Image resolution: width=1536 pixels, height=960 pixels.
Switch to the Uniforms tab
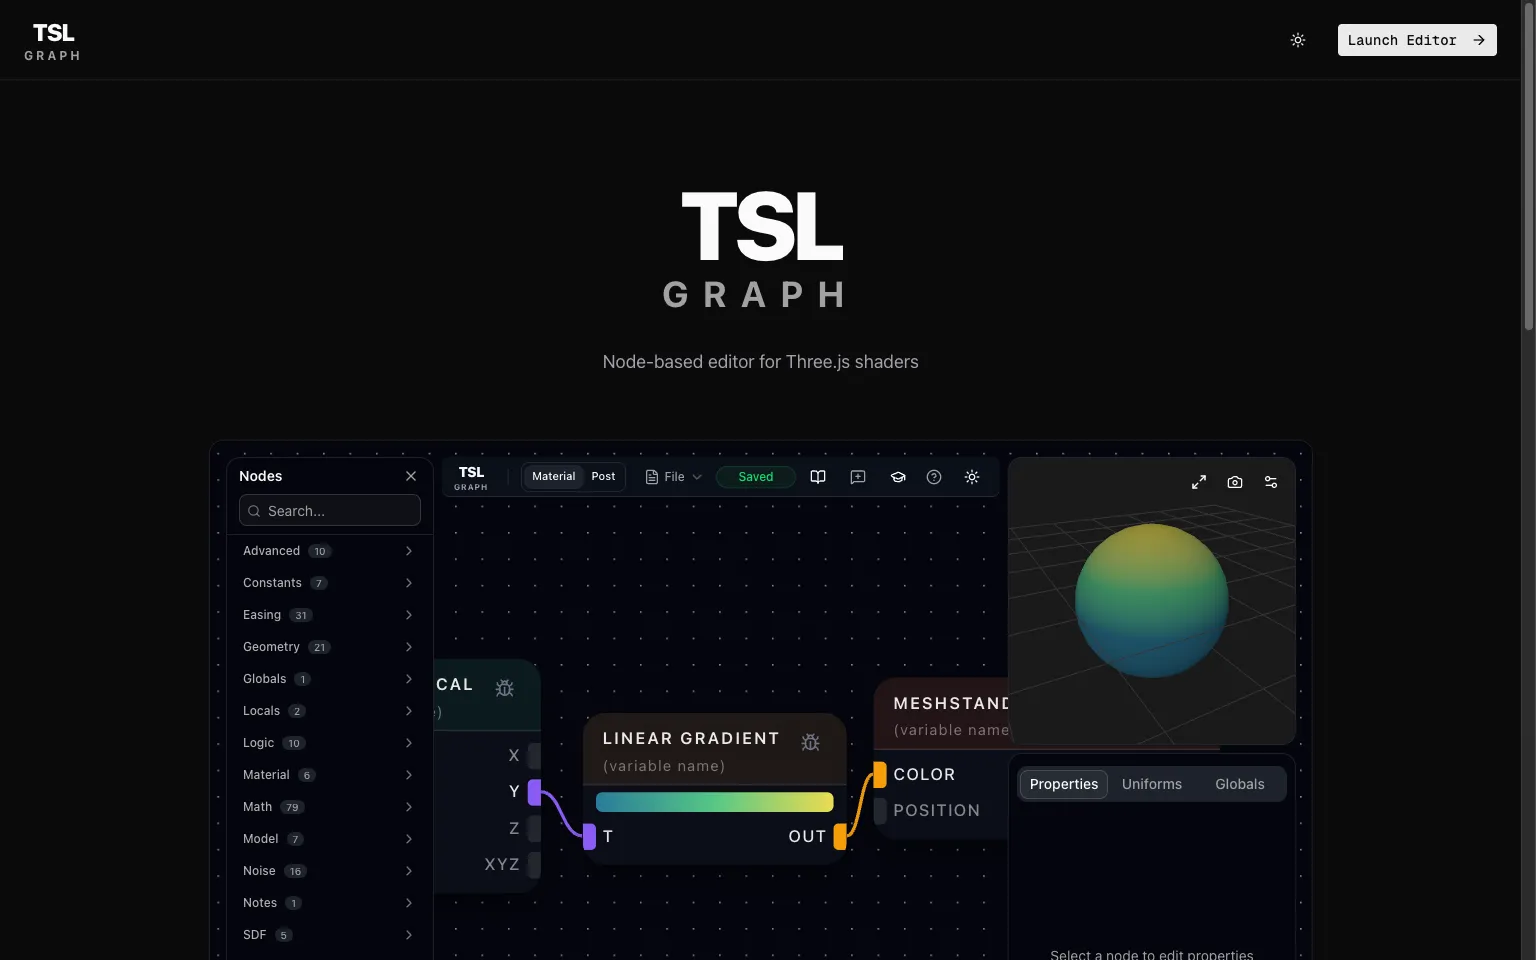click(1152, 784)
